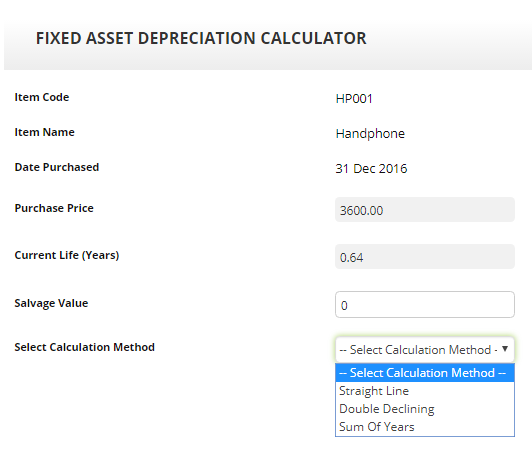Choose Double Declining from the method list
This screenshot has height=450, width=532.
425,409
